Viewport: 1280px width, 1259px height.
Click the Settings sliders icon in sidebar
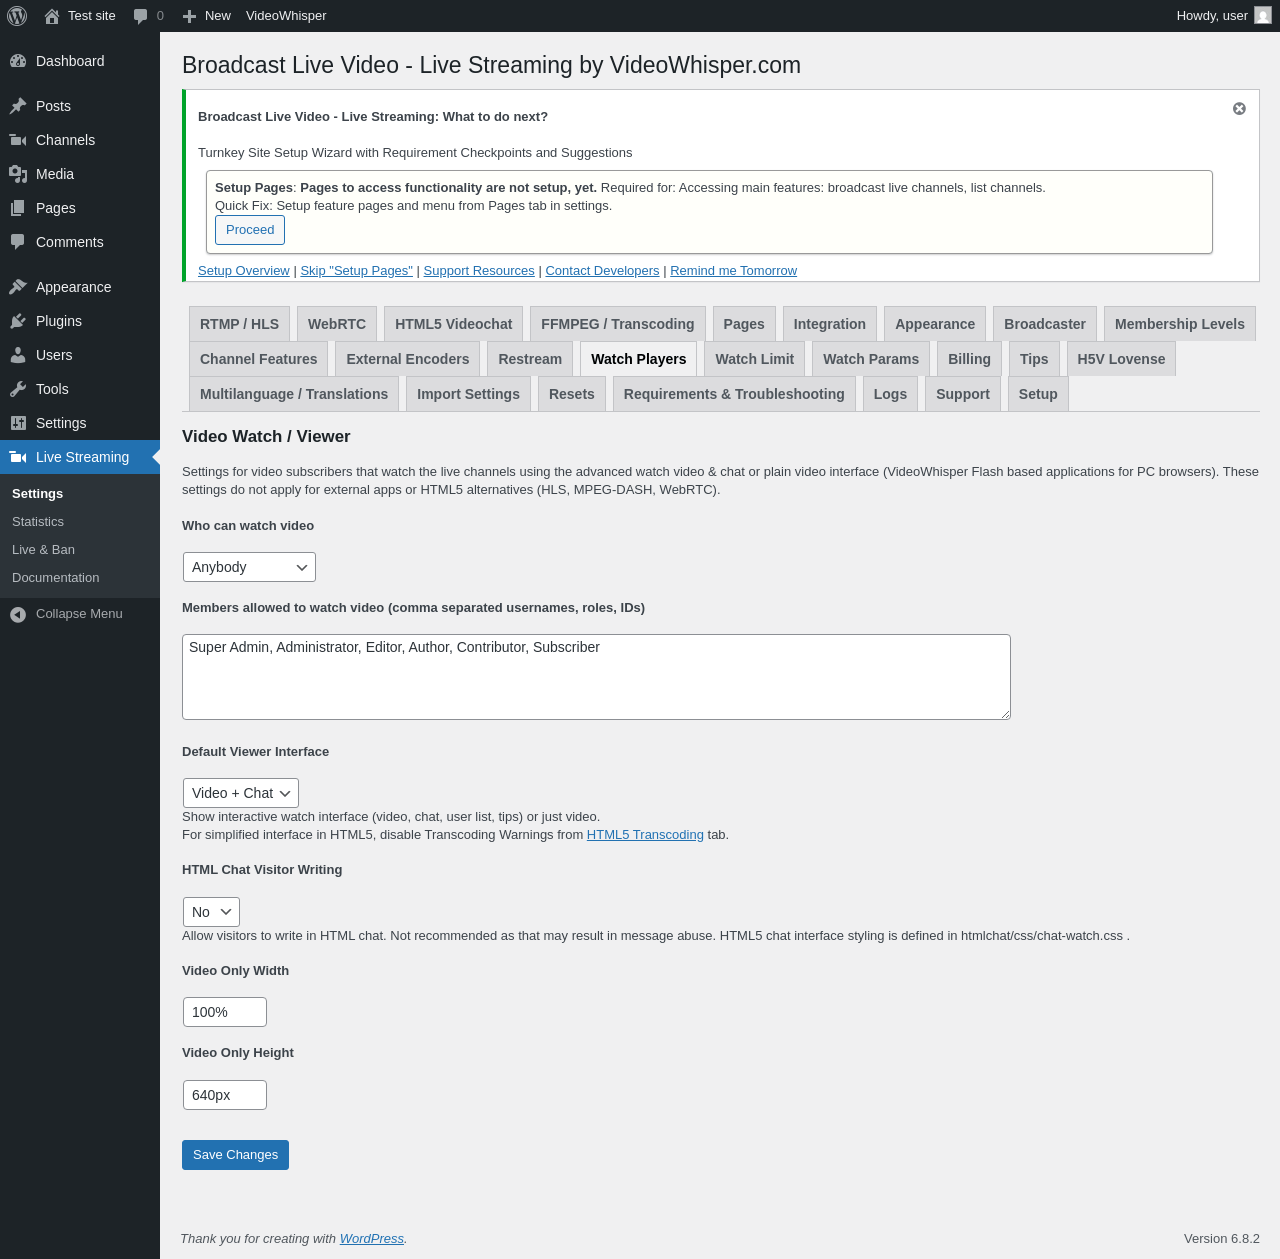[x=18, y=423]
